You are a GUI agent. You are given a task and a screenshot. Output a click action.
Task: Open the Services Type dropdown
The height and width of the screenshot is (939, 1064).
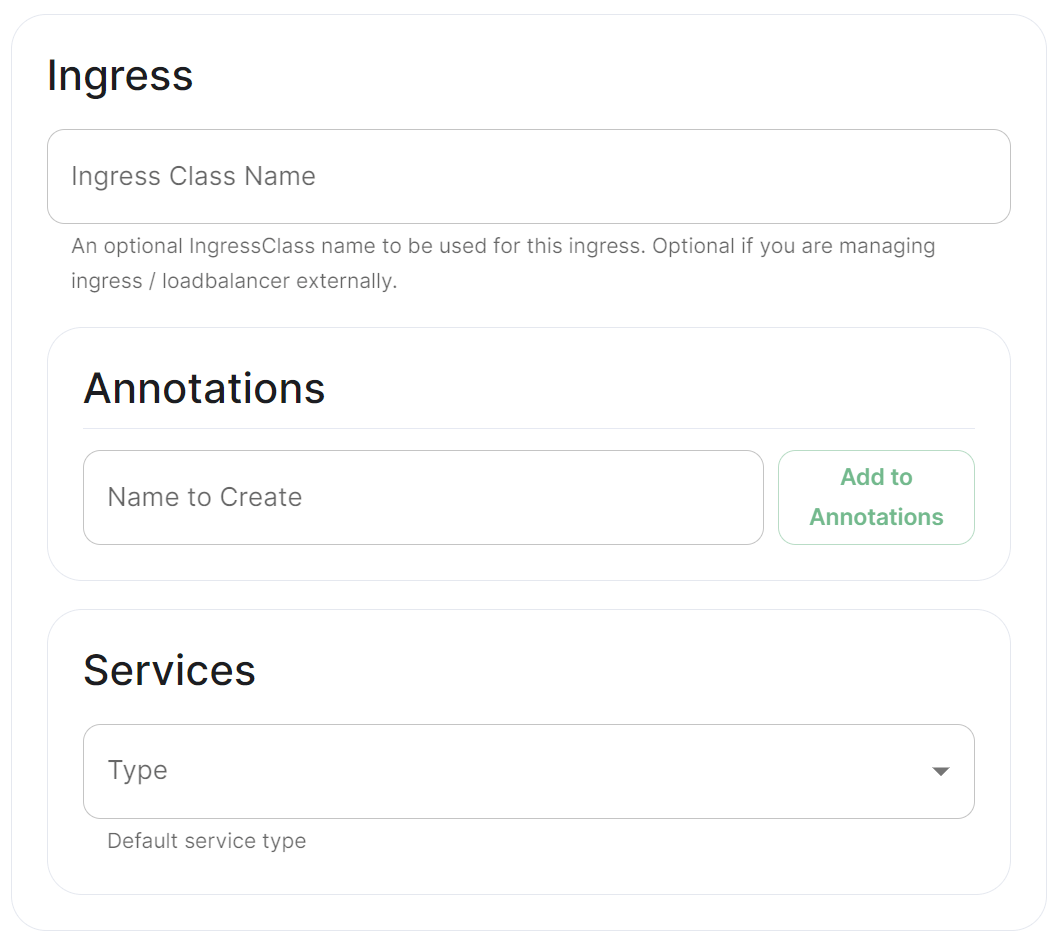[x=529, y=771]
